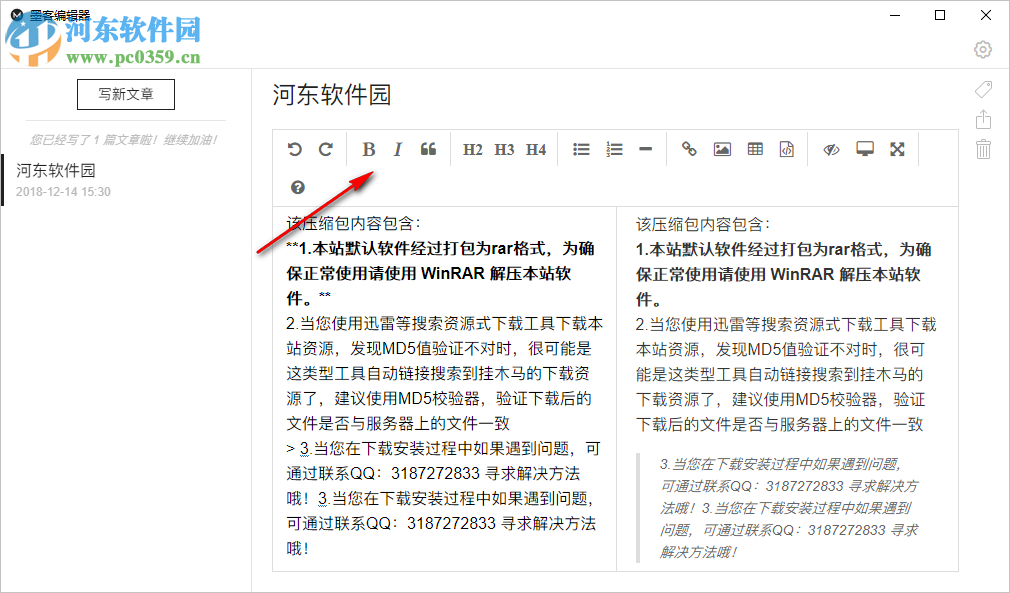1010x593 pixels.
Task: Apply H2 heading style
Action: point(472,148)
